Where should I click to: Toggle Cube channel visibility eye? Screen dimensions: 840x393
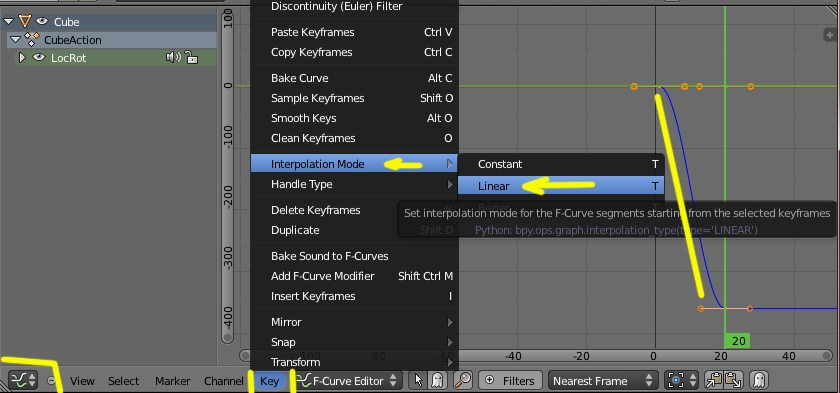[x=42, y=21]
